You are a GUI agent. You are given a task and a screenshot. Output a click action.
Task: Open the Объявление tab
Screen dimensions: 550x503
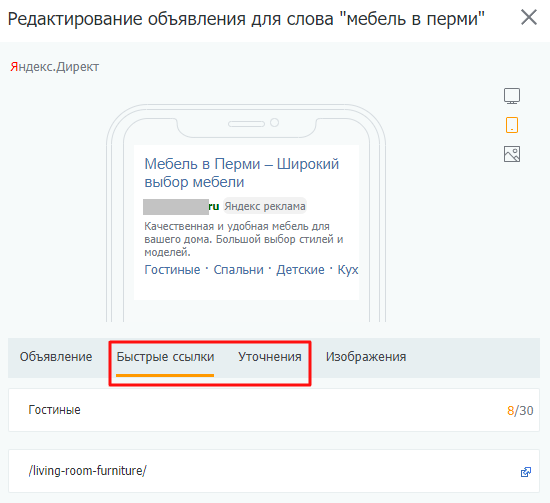tap(56, 357)
